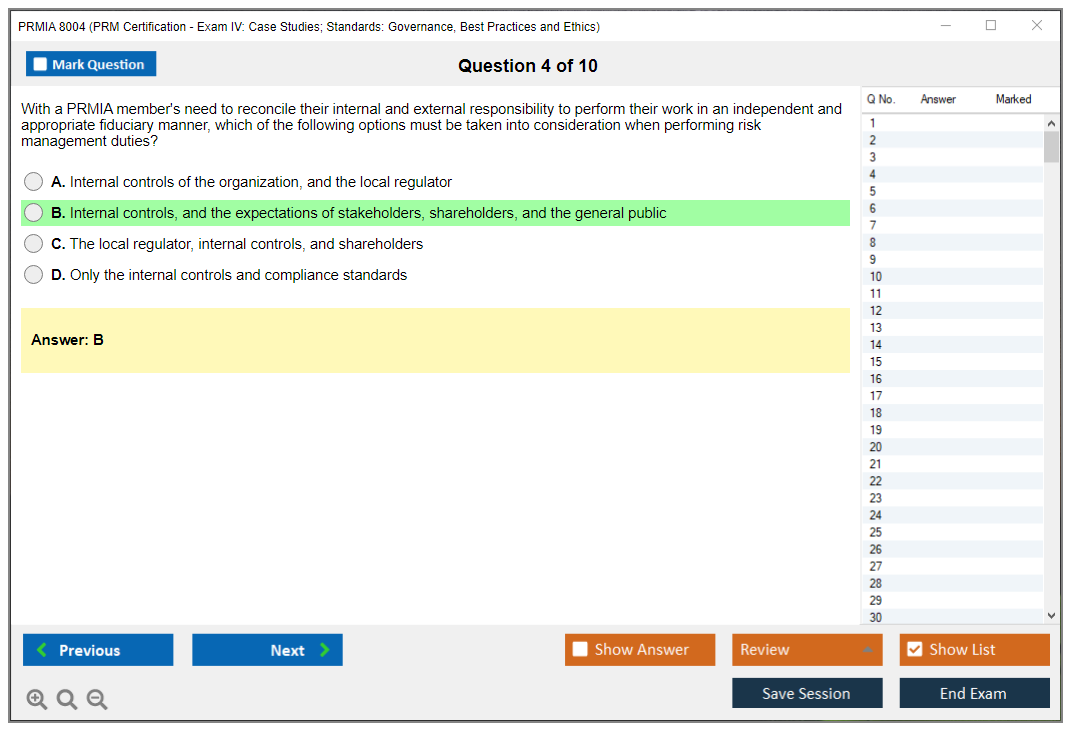The height and width of the screenshot is (735, 1075).
Task: Choose option B about stakeholders and public
Action: [x=34, y=213]
